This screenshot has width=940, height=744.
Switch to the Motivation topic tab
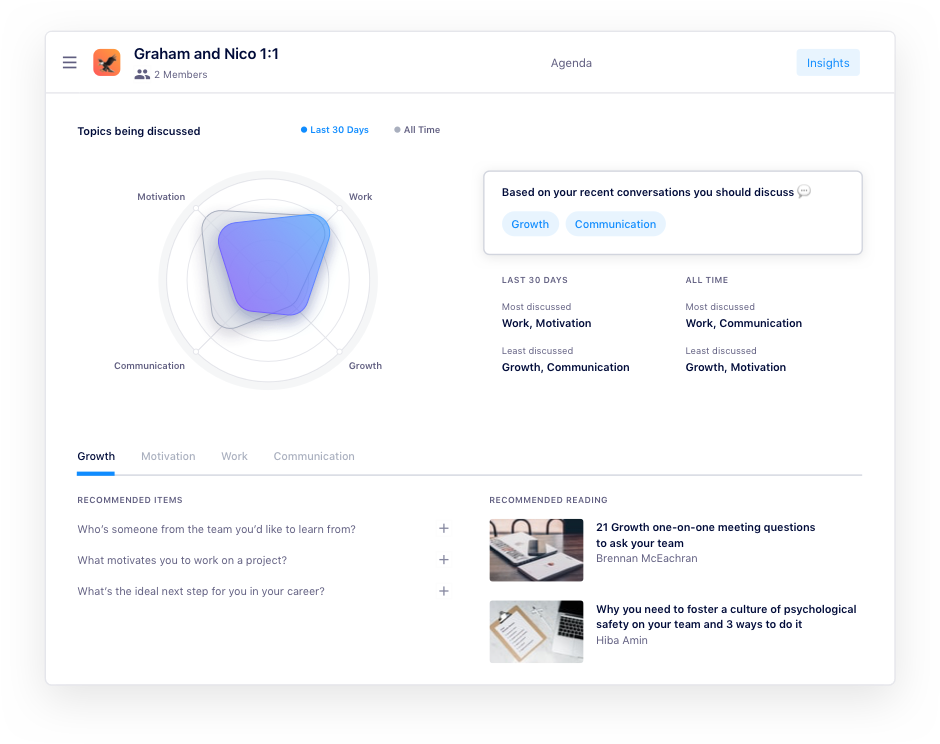click(168, 456)
